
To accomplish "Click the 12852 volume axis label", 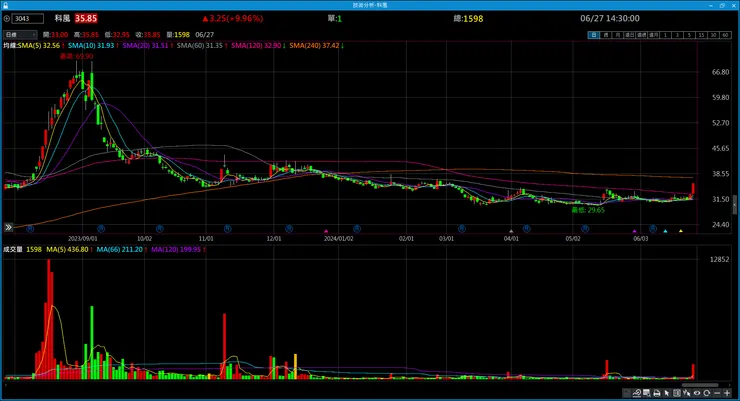I will (x=719, y=259).
